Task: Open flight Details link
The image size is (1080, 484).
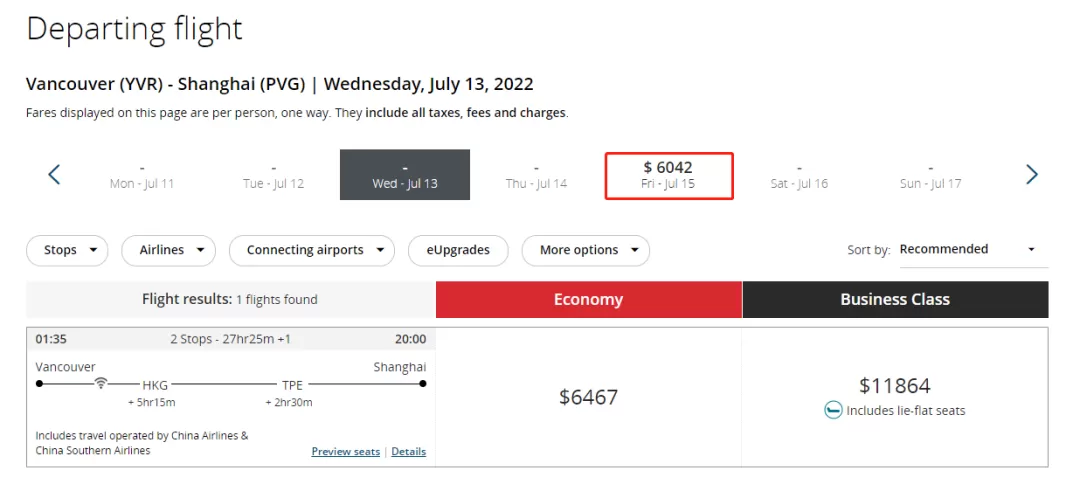Action: (x=408, y=452)
